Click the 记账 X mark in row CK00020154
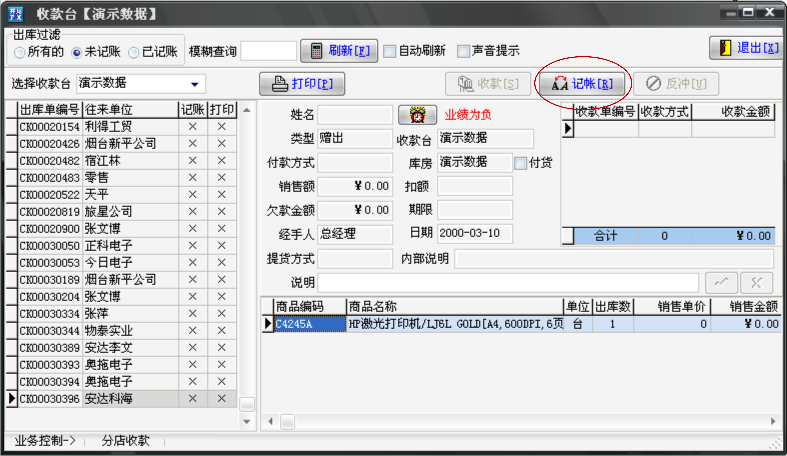The image size is (787, 456). tap(193, 127)
